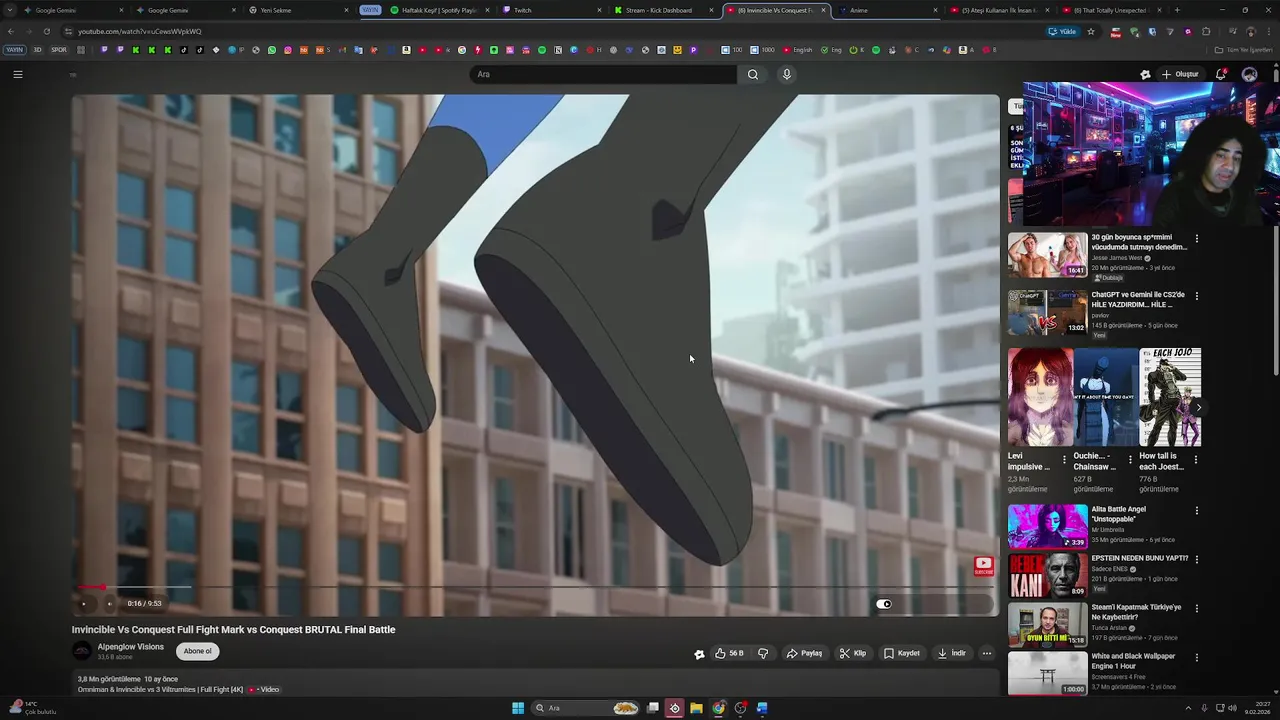Click the youtube.com address bar URL
1280x720 pixels.
point(140,31)
